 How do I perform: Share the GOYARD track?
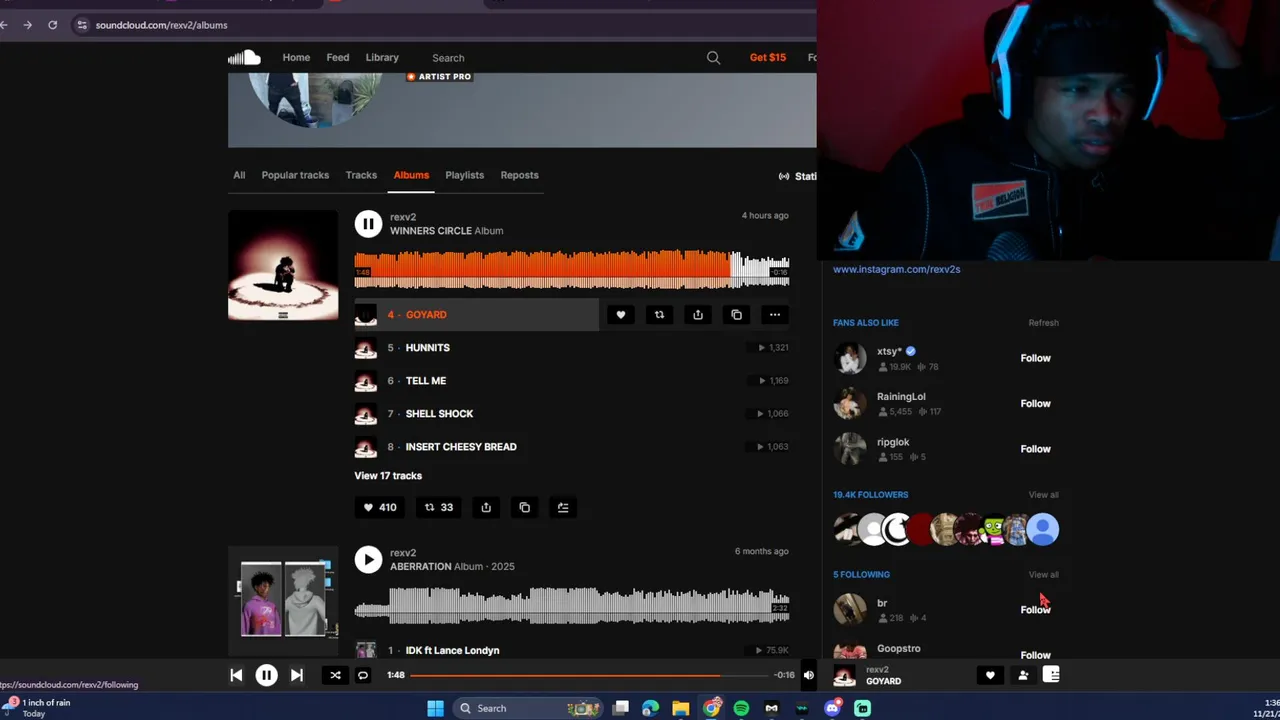(698, 315)
